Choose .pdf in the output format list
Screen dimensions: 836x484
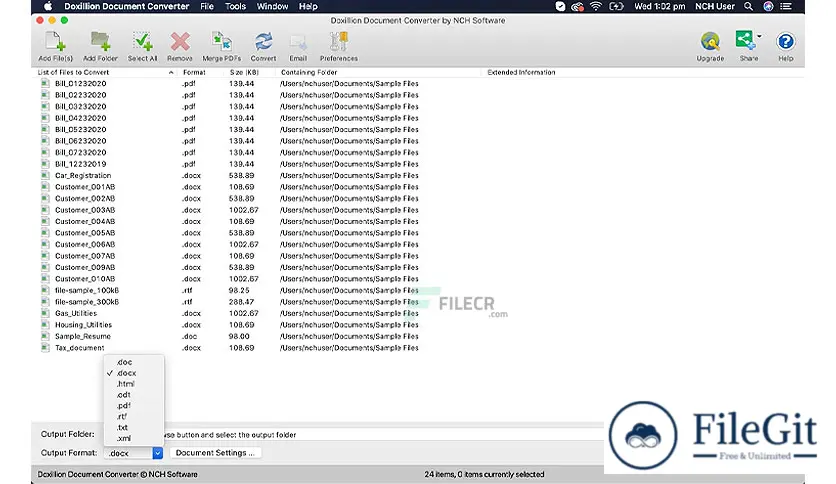(x=134, y=406)
